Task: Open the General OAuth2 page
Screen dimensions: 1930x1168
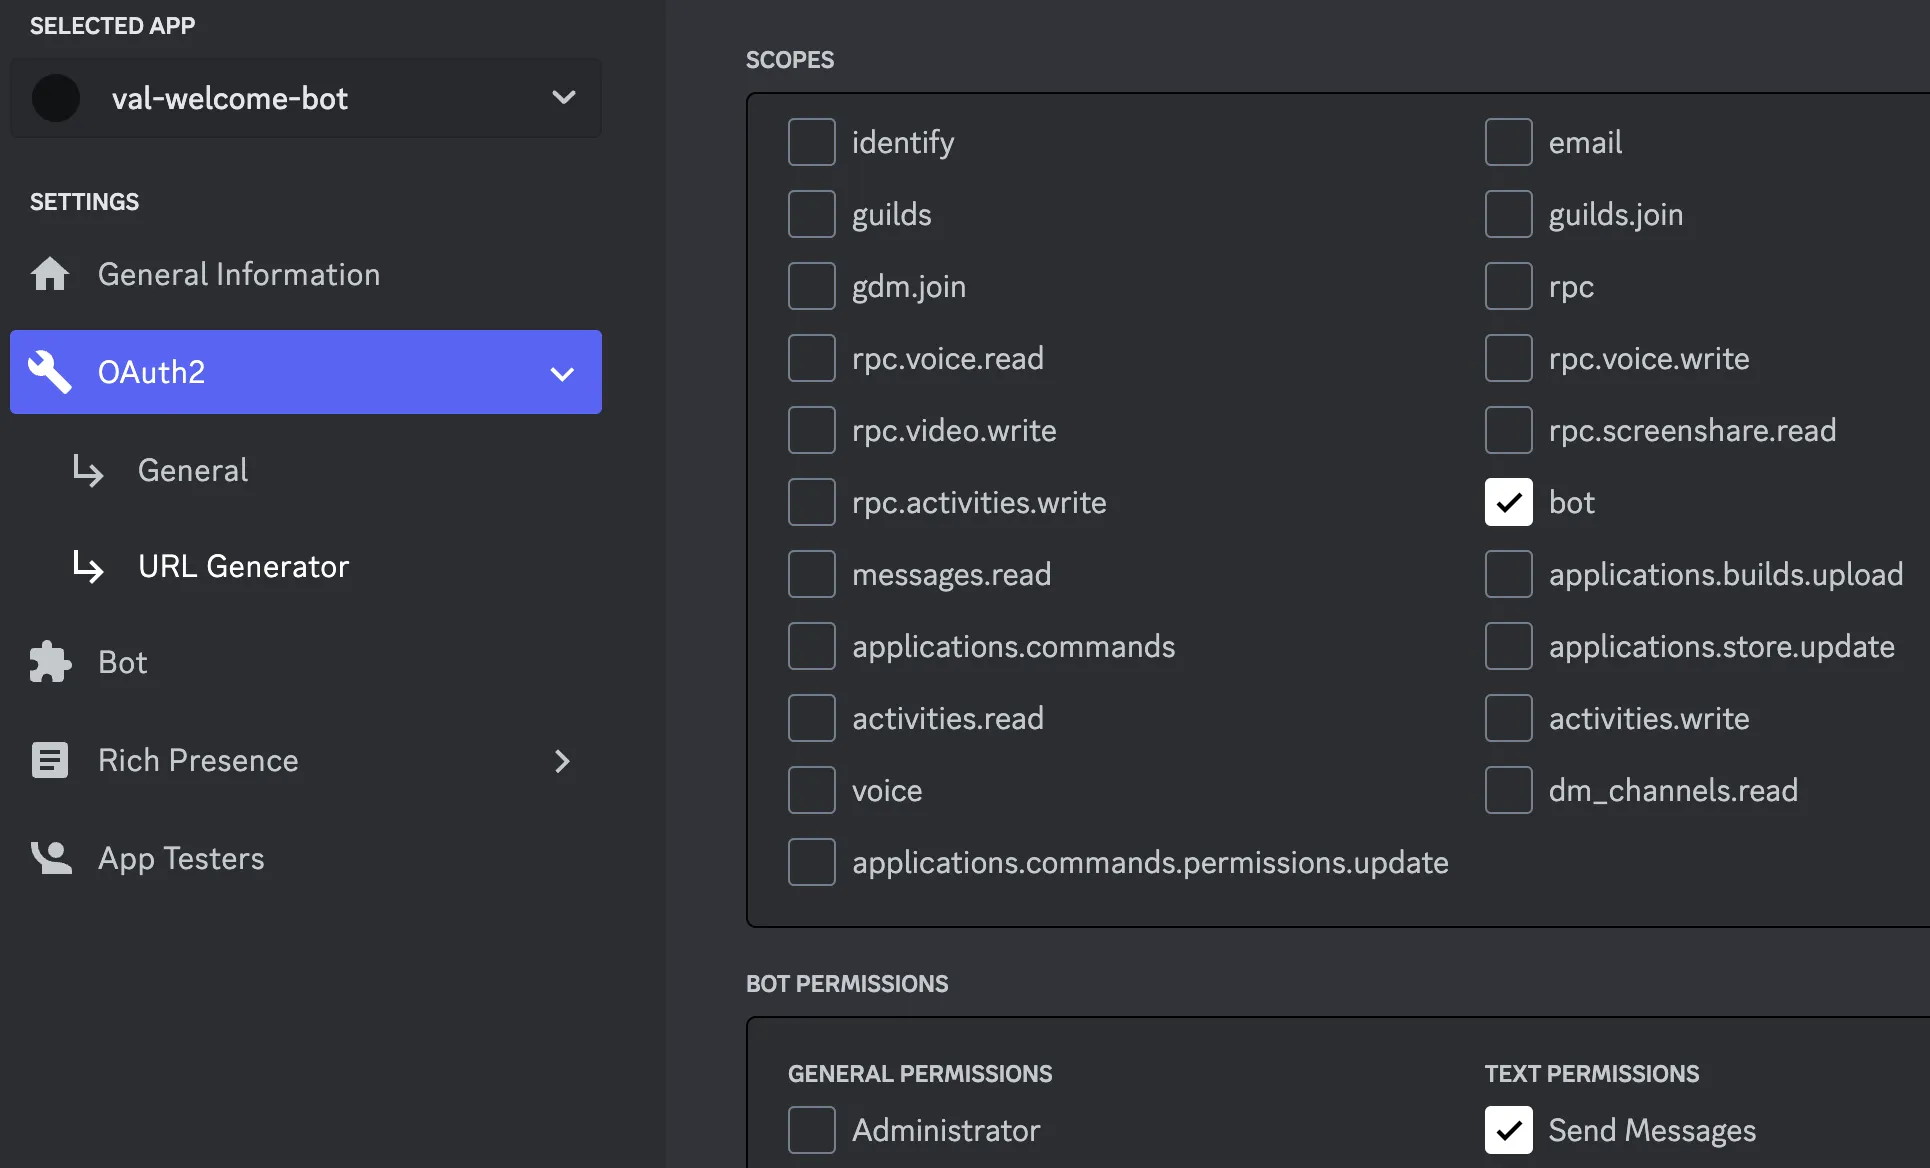Action: click(x=192, y=470)
